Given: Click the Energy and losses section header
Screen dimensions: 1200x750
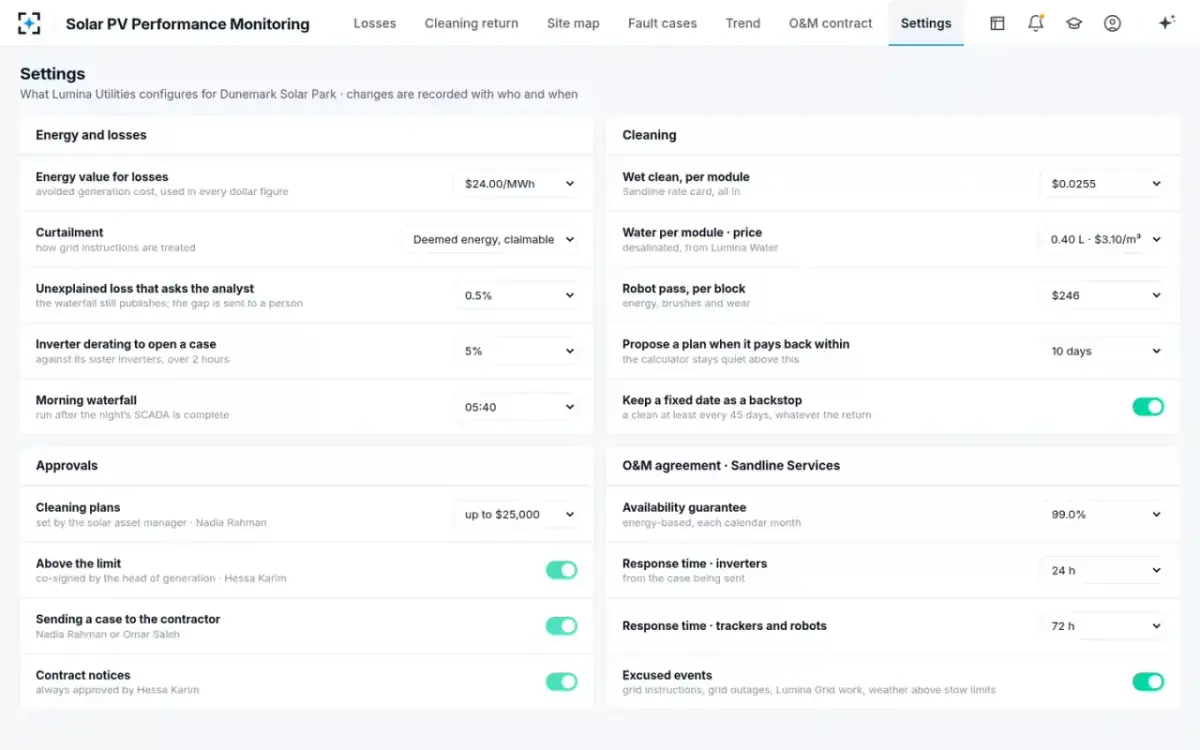Looking at the screenshot, I should coord(91,135).
